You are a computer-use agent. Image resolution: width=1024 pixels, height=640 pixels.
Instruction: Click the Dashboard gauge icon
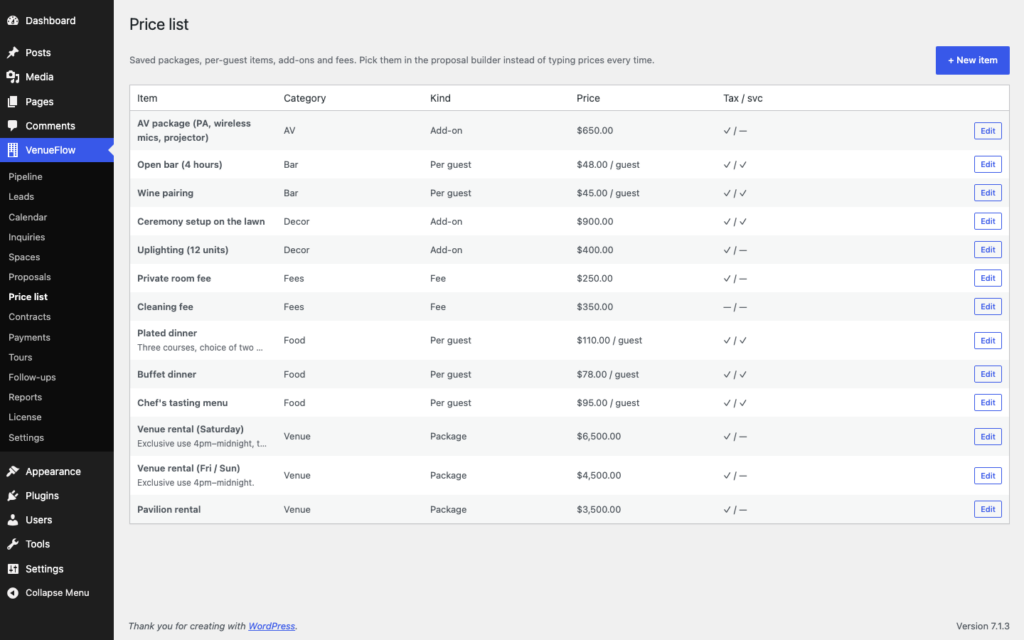point(12,20)
